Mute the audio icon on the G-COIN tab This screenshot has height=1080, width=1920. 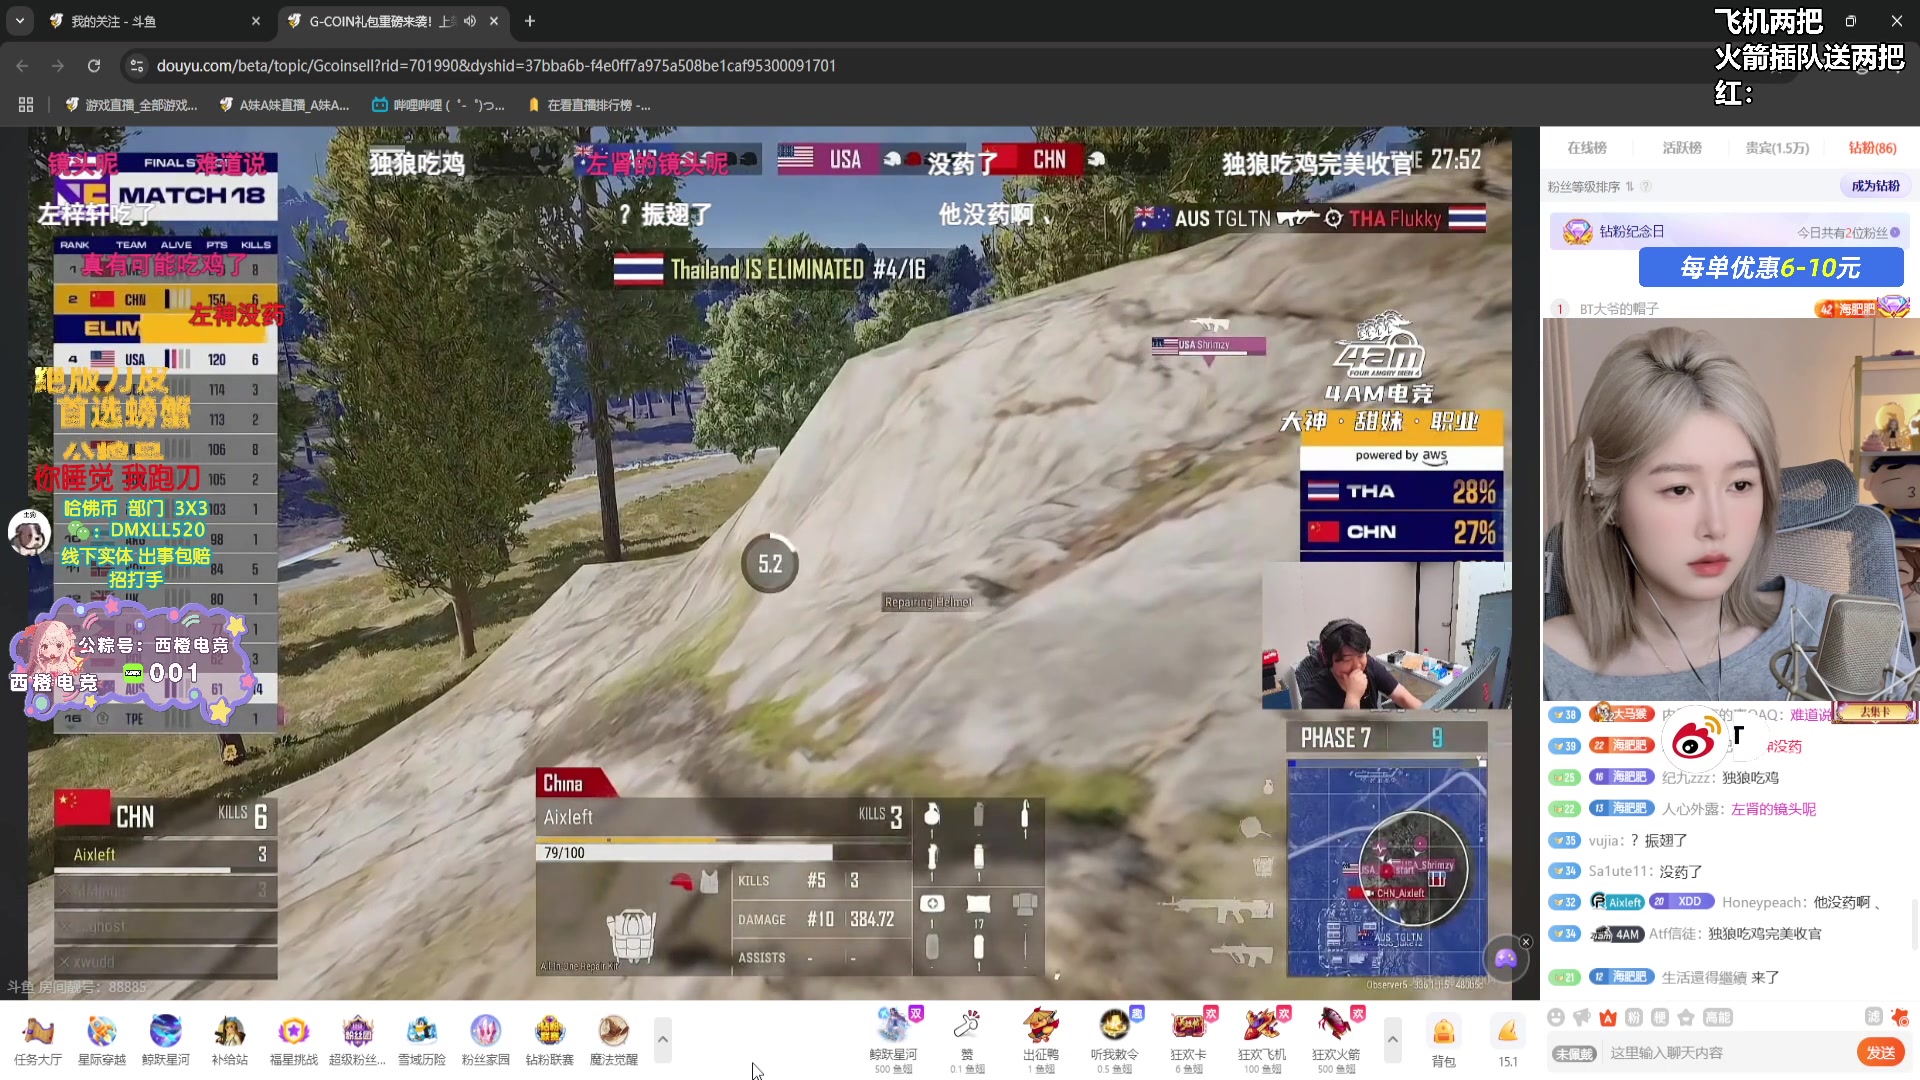pyautogui.click(x=470, y=21)
